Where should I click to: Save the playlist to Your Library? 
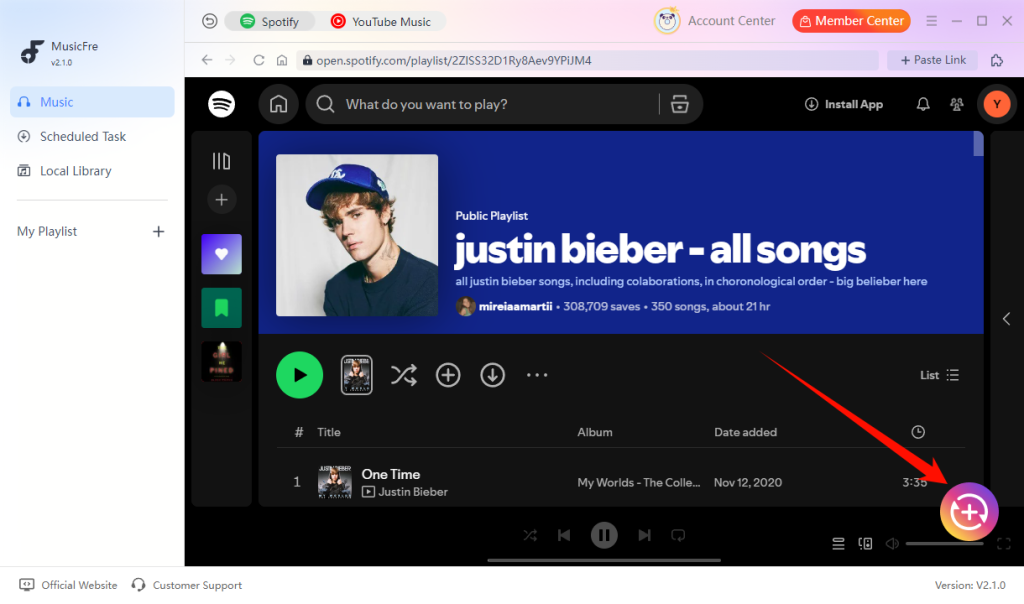(x=448, y=375)
